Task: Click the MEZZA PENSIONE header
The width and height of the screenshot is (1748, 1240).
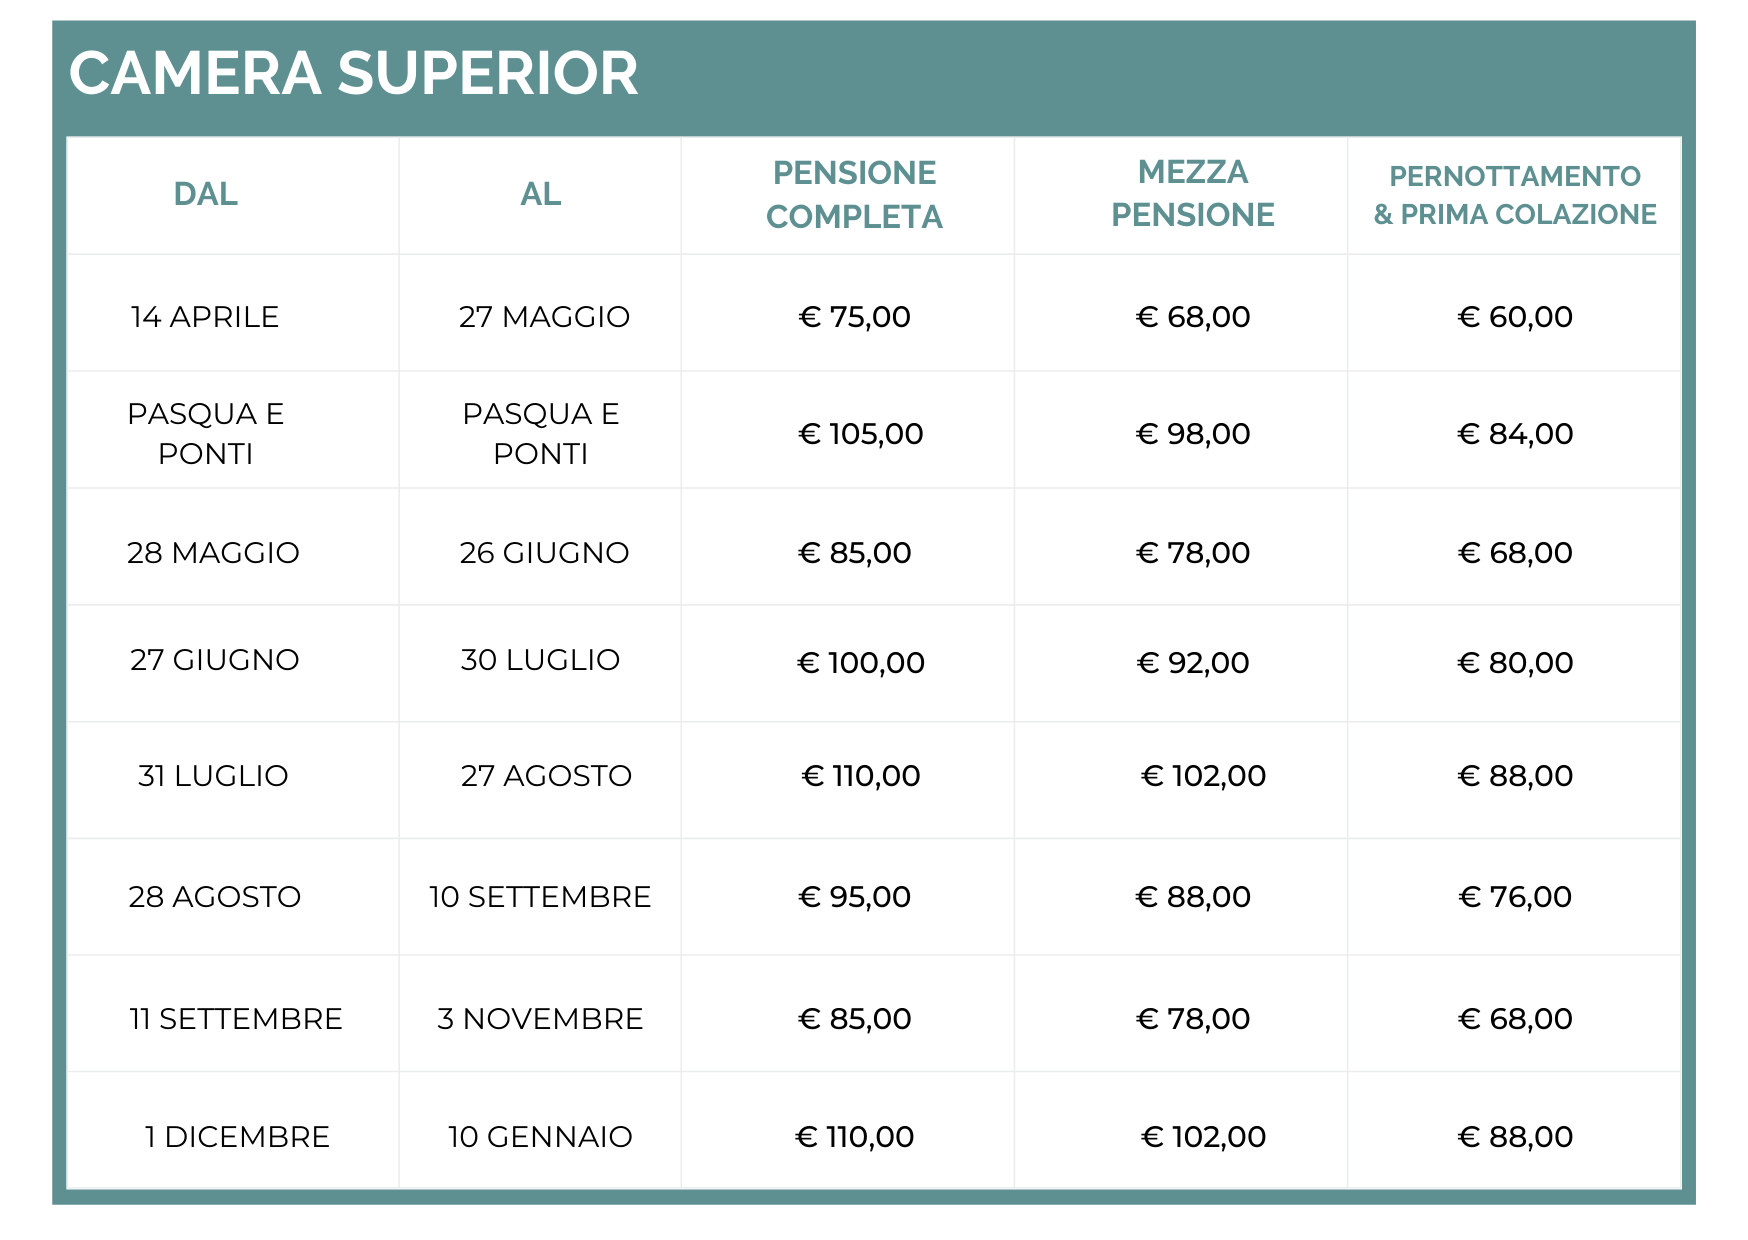Action: click(1193, 193)
